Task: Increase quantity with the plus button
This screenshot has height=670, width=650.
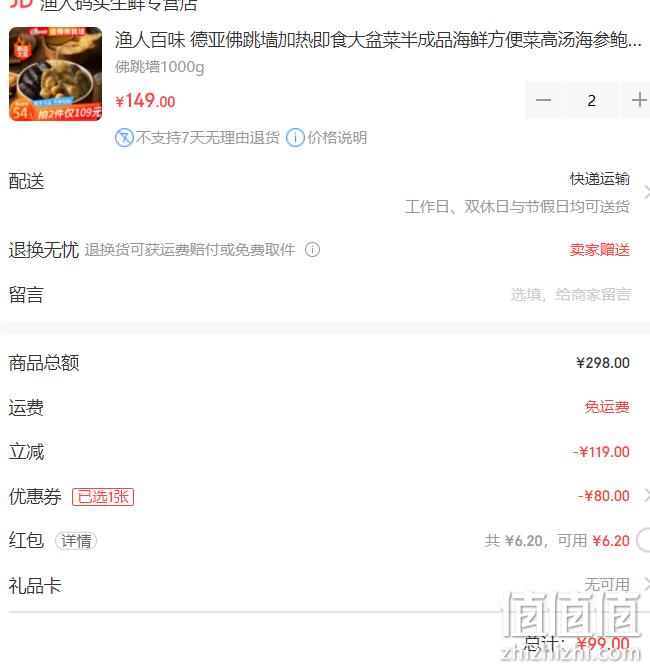Action: click(x=638, y=100)
